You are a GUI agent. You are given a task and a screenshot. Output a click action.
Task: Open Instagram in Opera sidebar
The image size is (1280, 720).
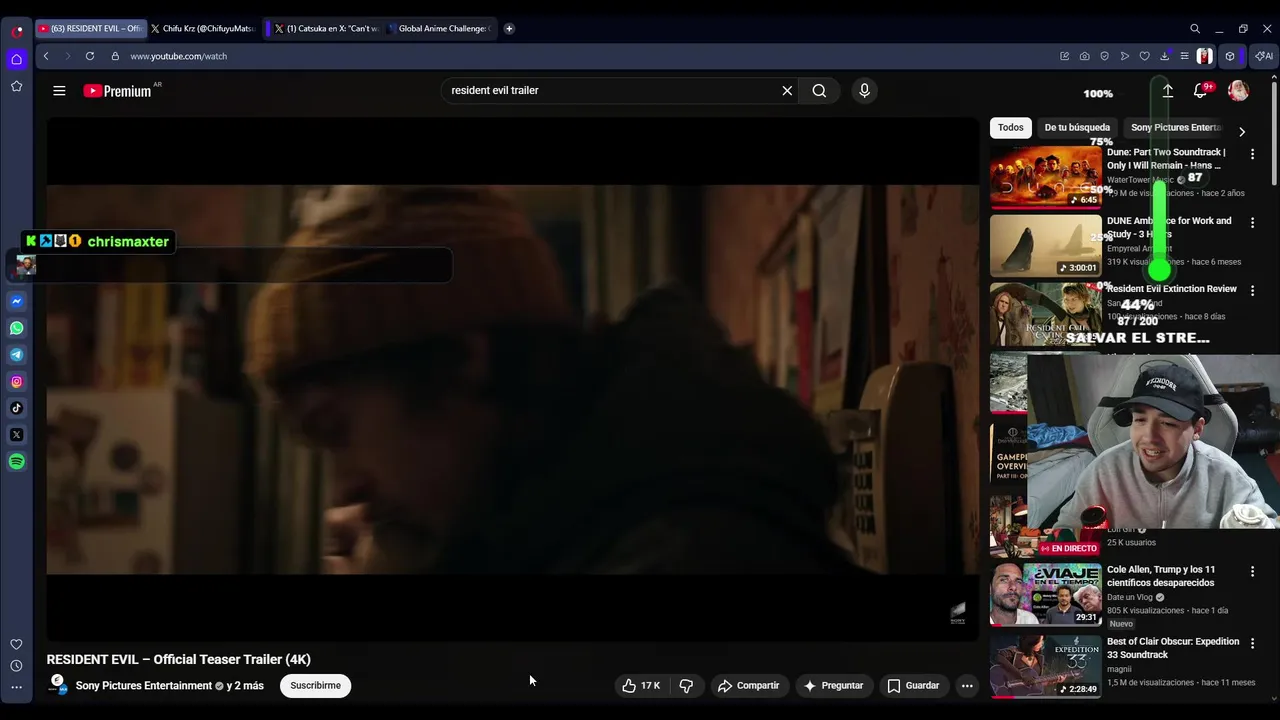coord(17,382)
